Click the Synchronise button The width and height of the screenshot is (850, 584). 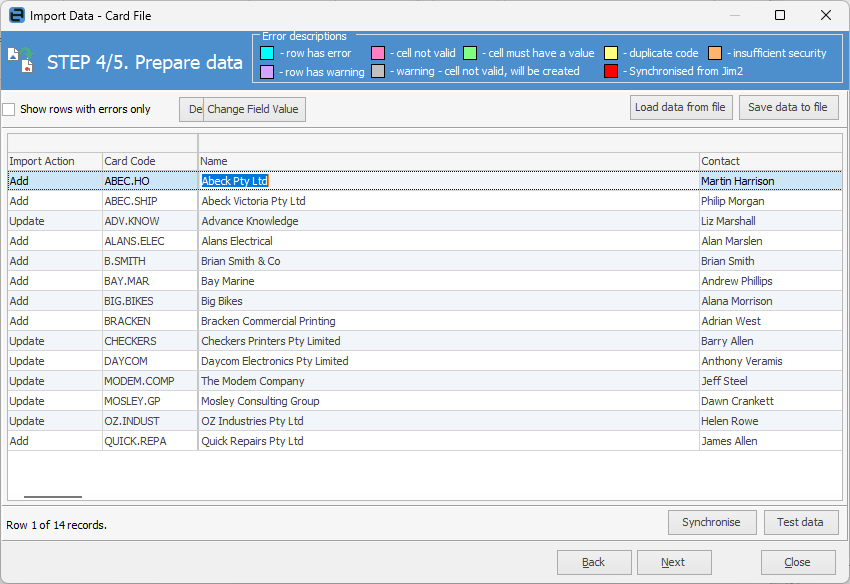tap(712, 522)
